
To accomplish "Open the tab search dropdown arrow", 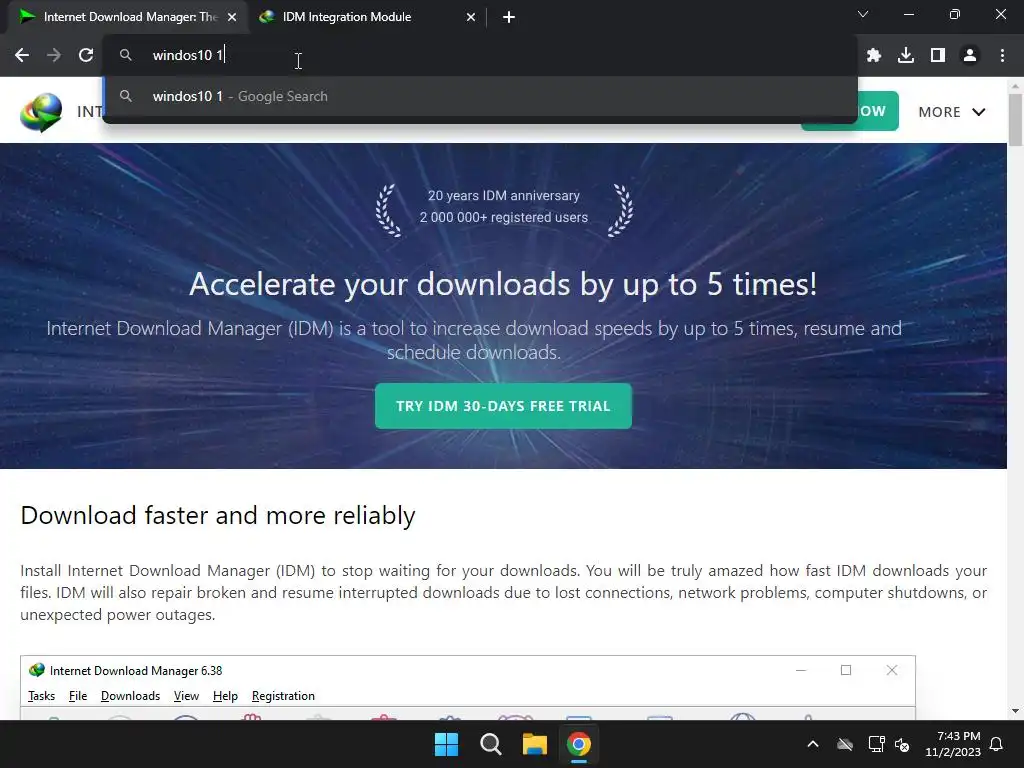I will pos(863,14).
